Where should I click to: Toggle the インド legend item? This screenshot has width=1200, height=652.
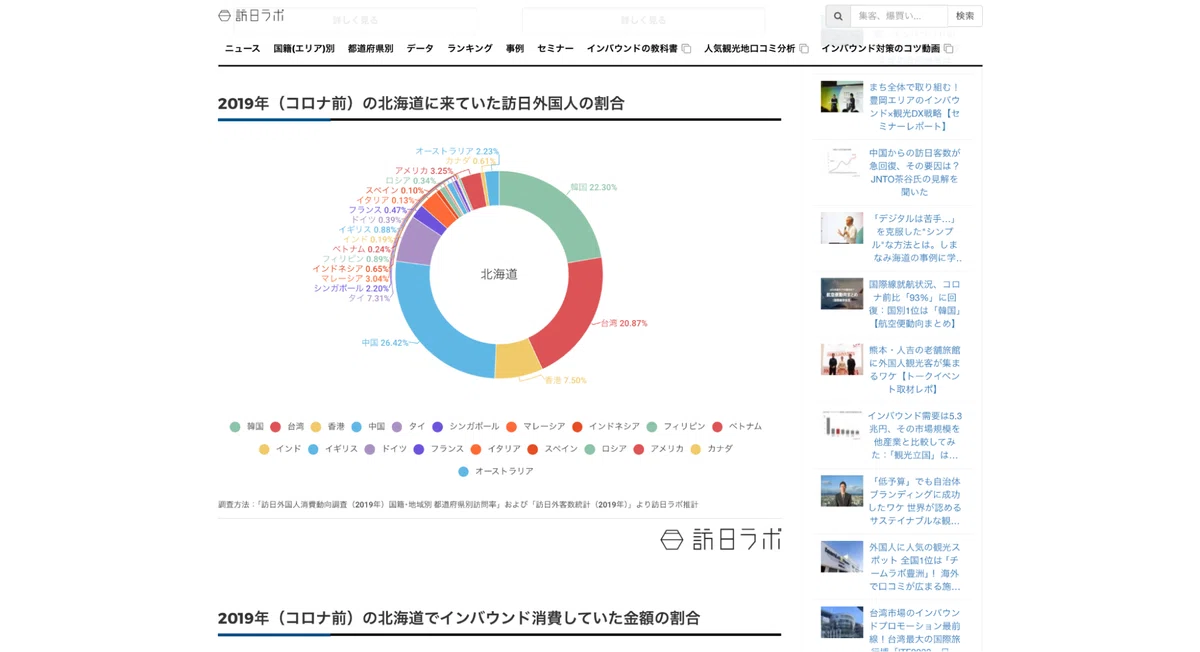[x=280, y=449]
